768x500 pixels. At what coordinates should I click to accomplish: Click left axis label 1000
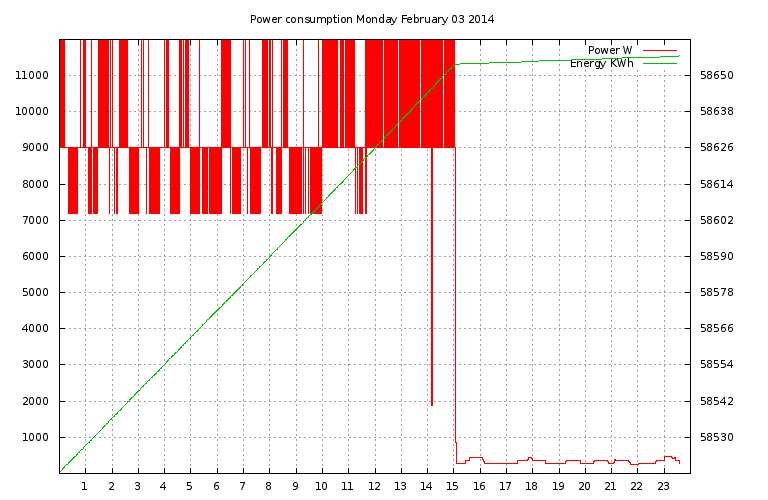coord(35,437)
